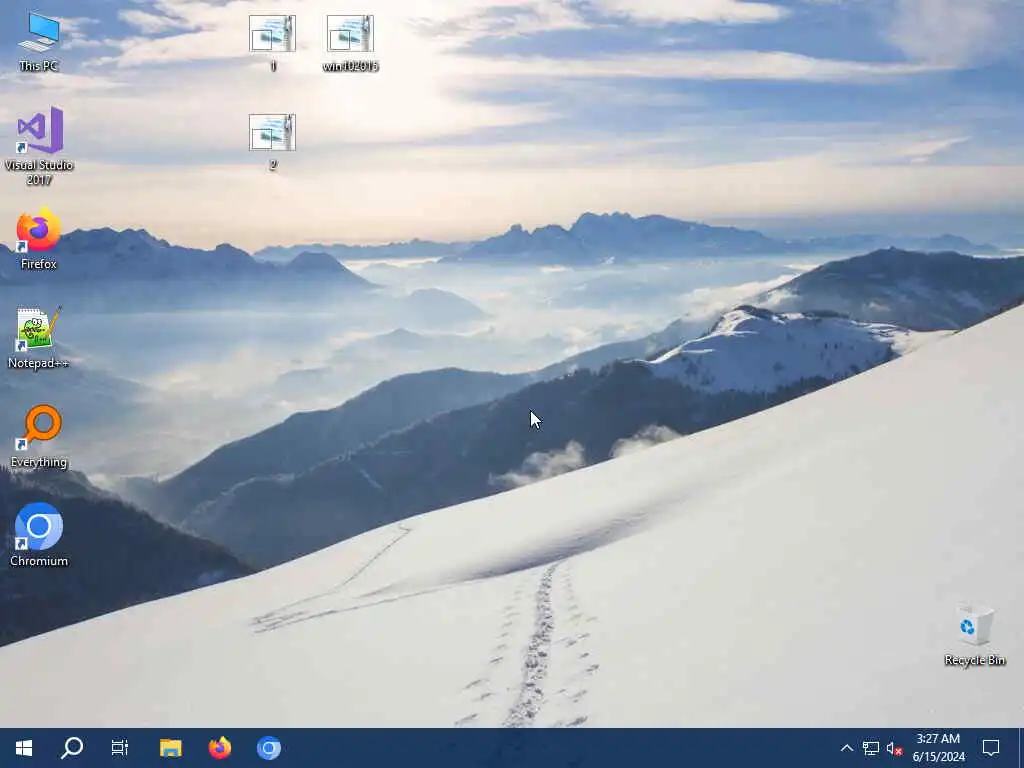Show hidden system tray icons
The width and height of the screenshot is (1024, 768).
pyautogui.click(x=846, y=748)
